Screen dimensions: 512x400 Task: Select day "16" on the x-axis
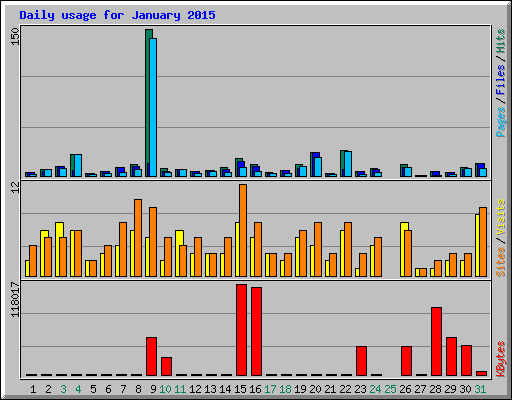click(x=255, y=389)
